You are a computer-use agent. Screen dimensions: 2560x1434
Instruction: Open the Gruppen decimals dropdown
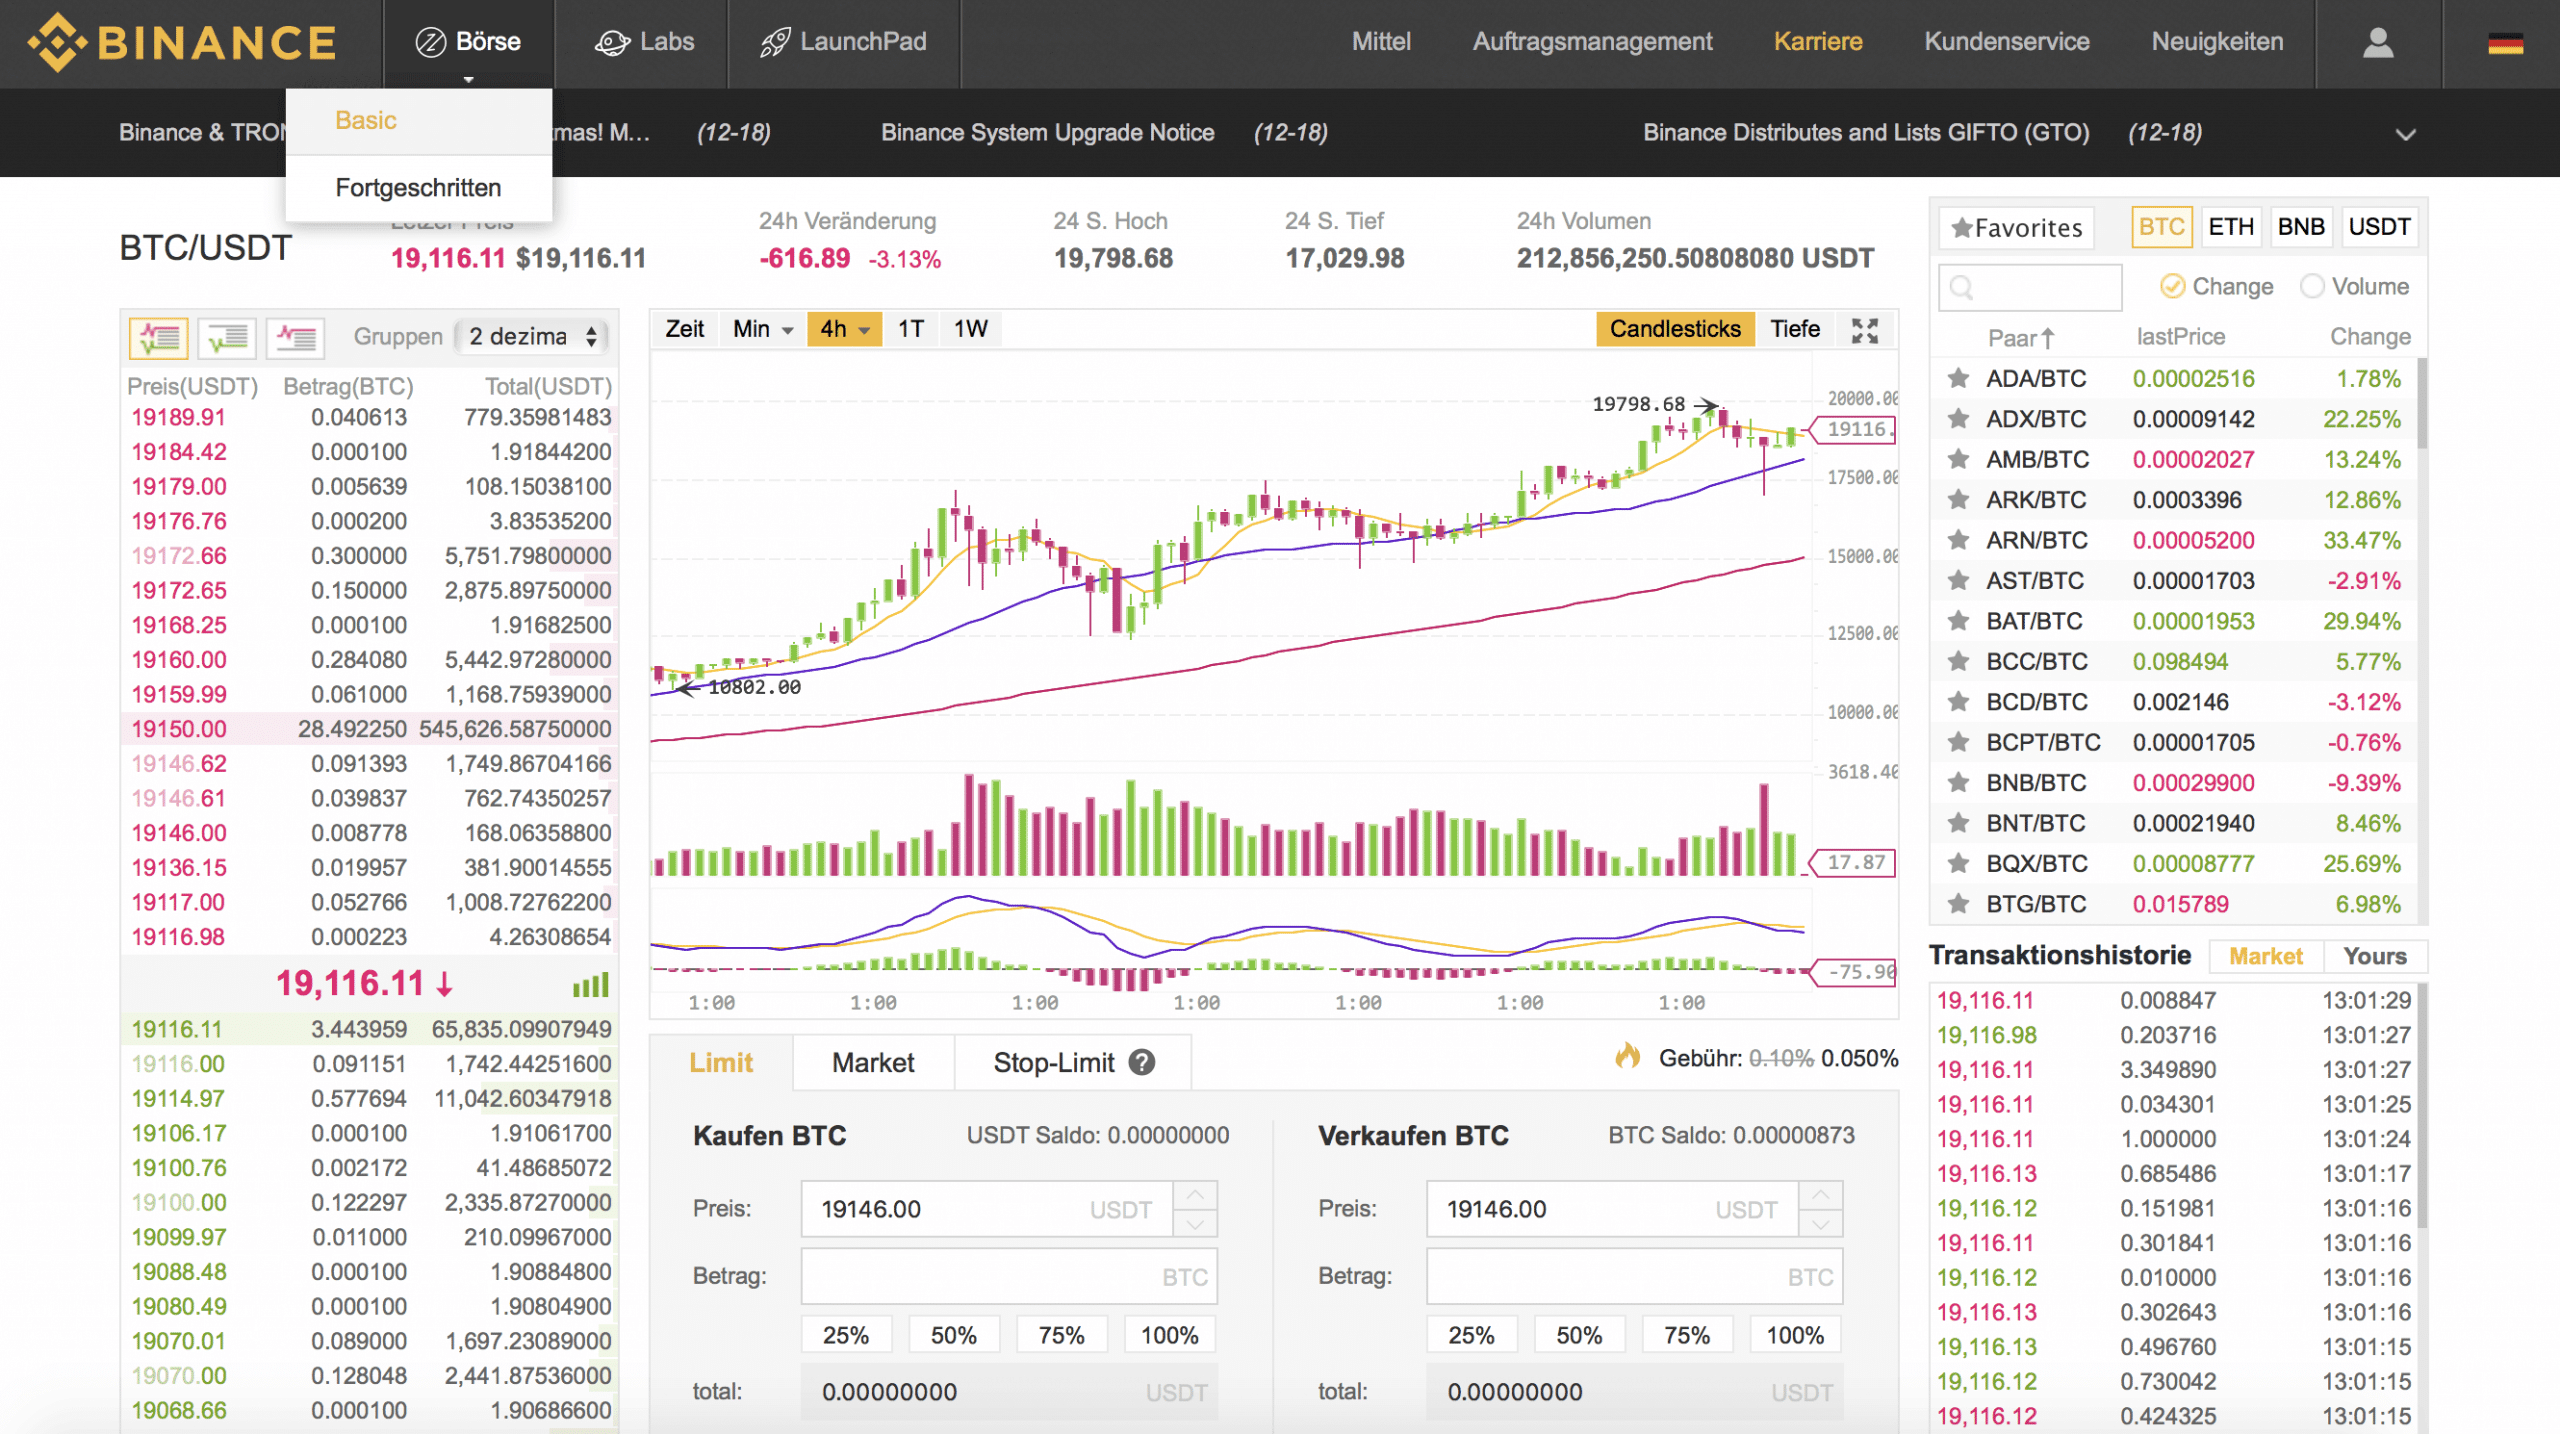pyautogui.click(x=533, y=337)
